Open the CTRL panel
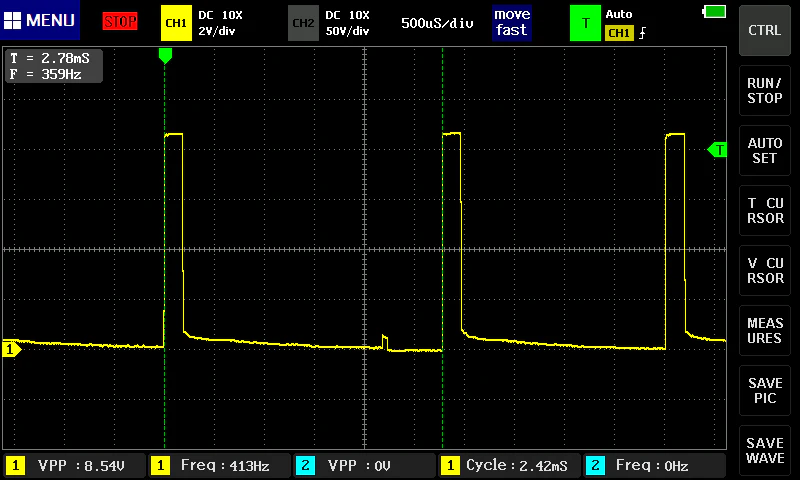Image resolution: width=800 pixels, height=480 pixels. 764,30
